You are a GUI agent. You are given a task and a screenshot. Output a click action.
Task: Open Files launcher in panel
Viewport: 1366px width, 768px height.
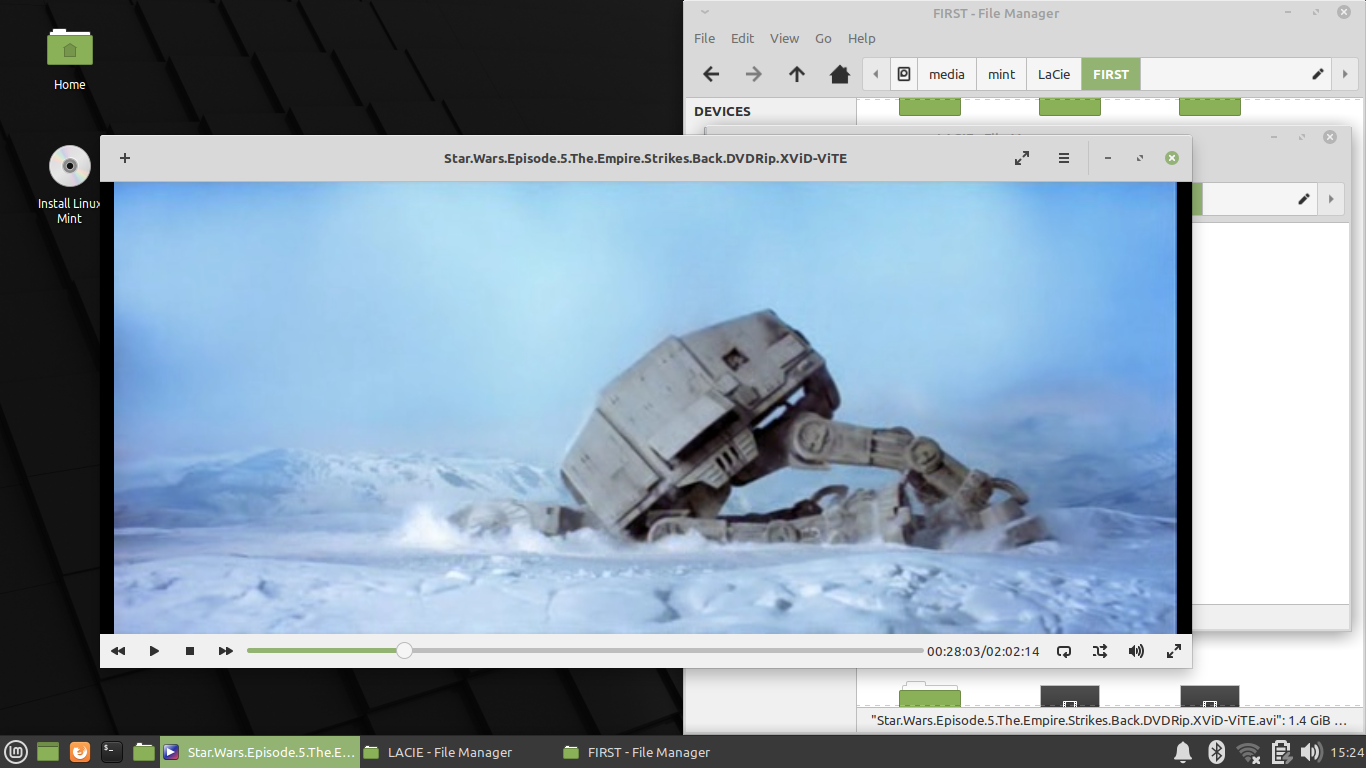[144, 752]
